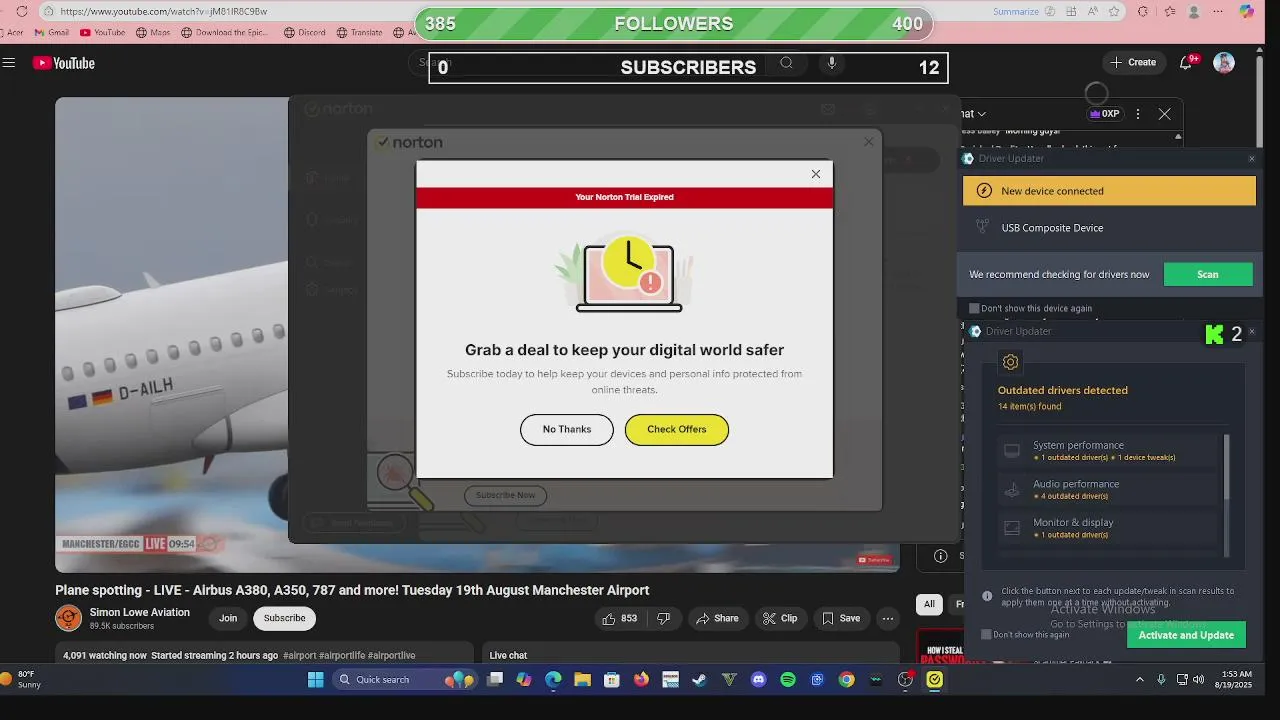Open Edge extensions puzzle icon

[1143, 11]
